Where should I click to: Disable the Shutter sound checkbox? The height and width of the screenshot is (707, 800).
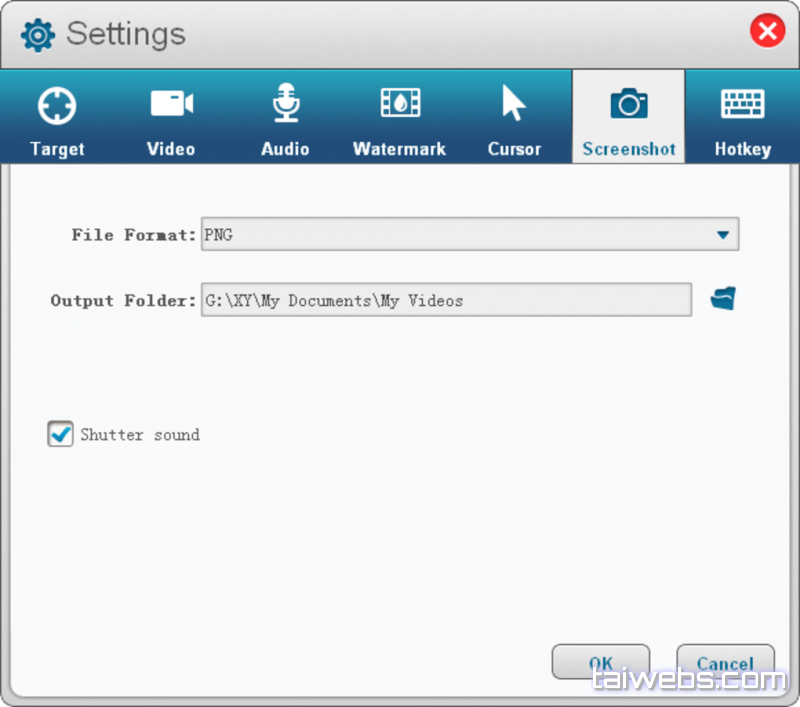pyautogui.click(x=60, y=434)
